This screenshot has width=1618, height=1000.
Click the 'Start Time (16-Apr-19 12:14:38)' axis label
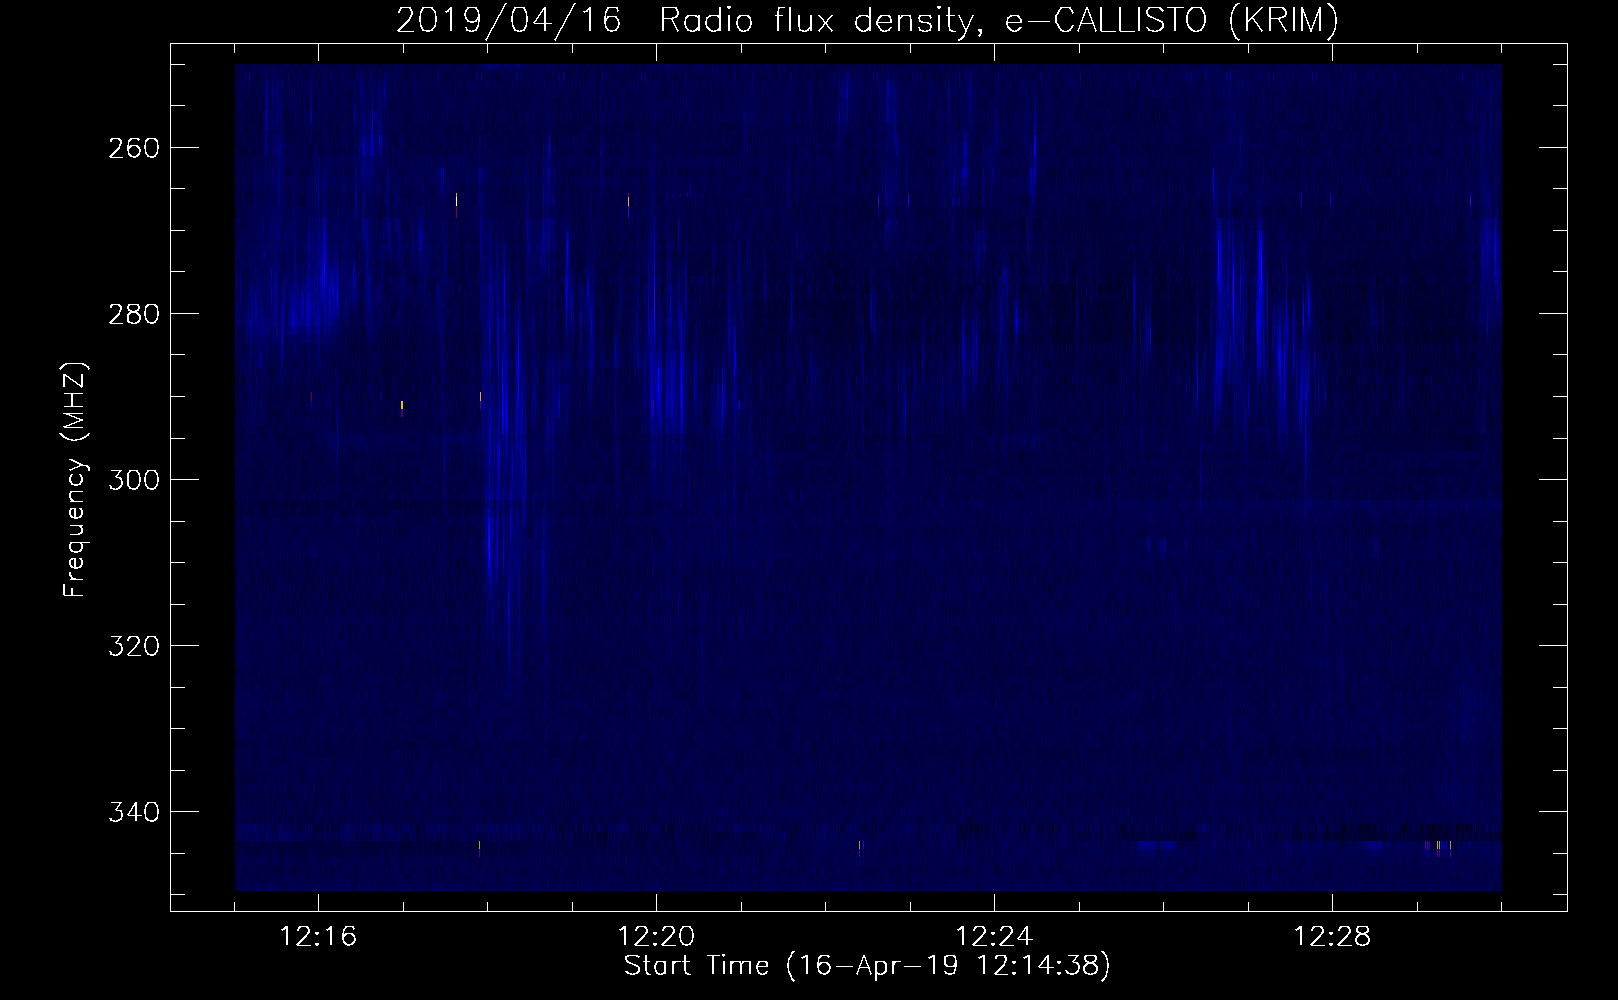(867, 965)
